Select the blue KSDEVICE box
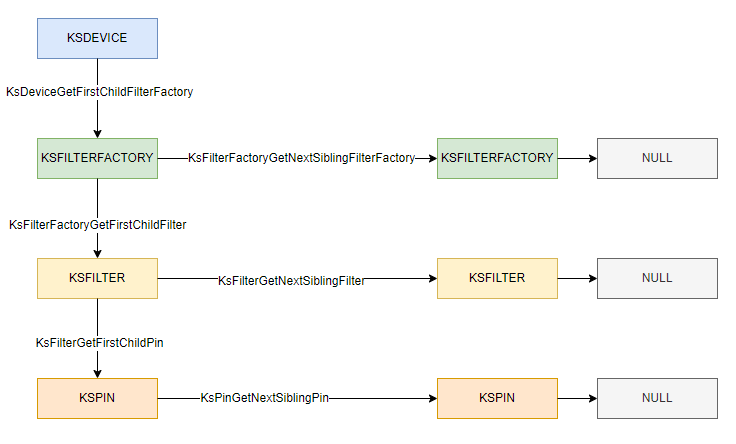736x444 pixels. (x=97, y=38)
